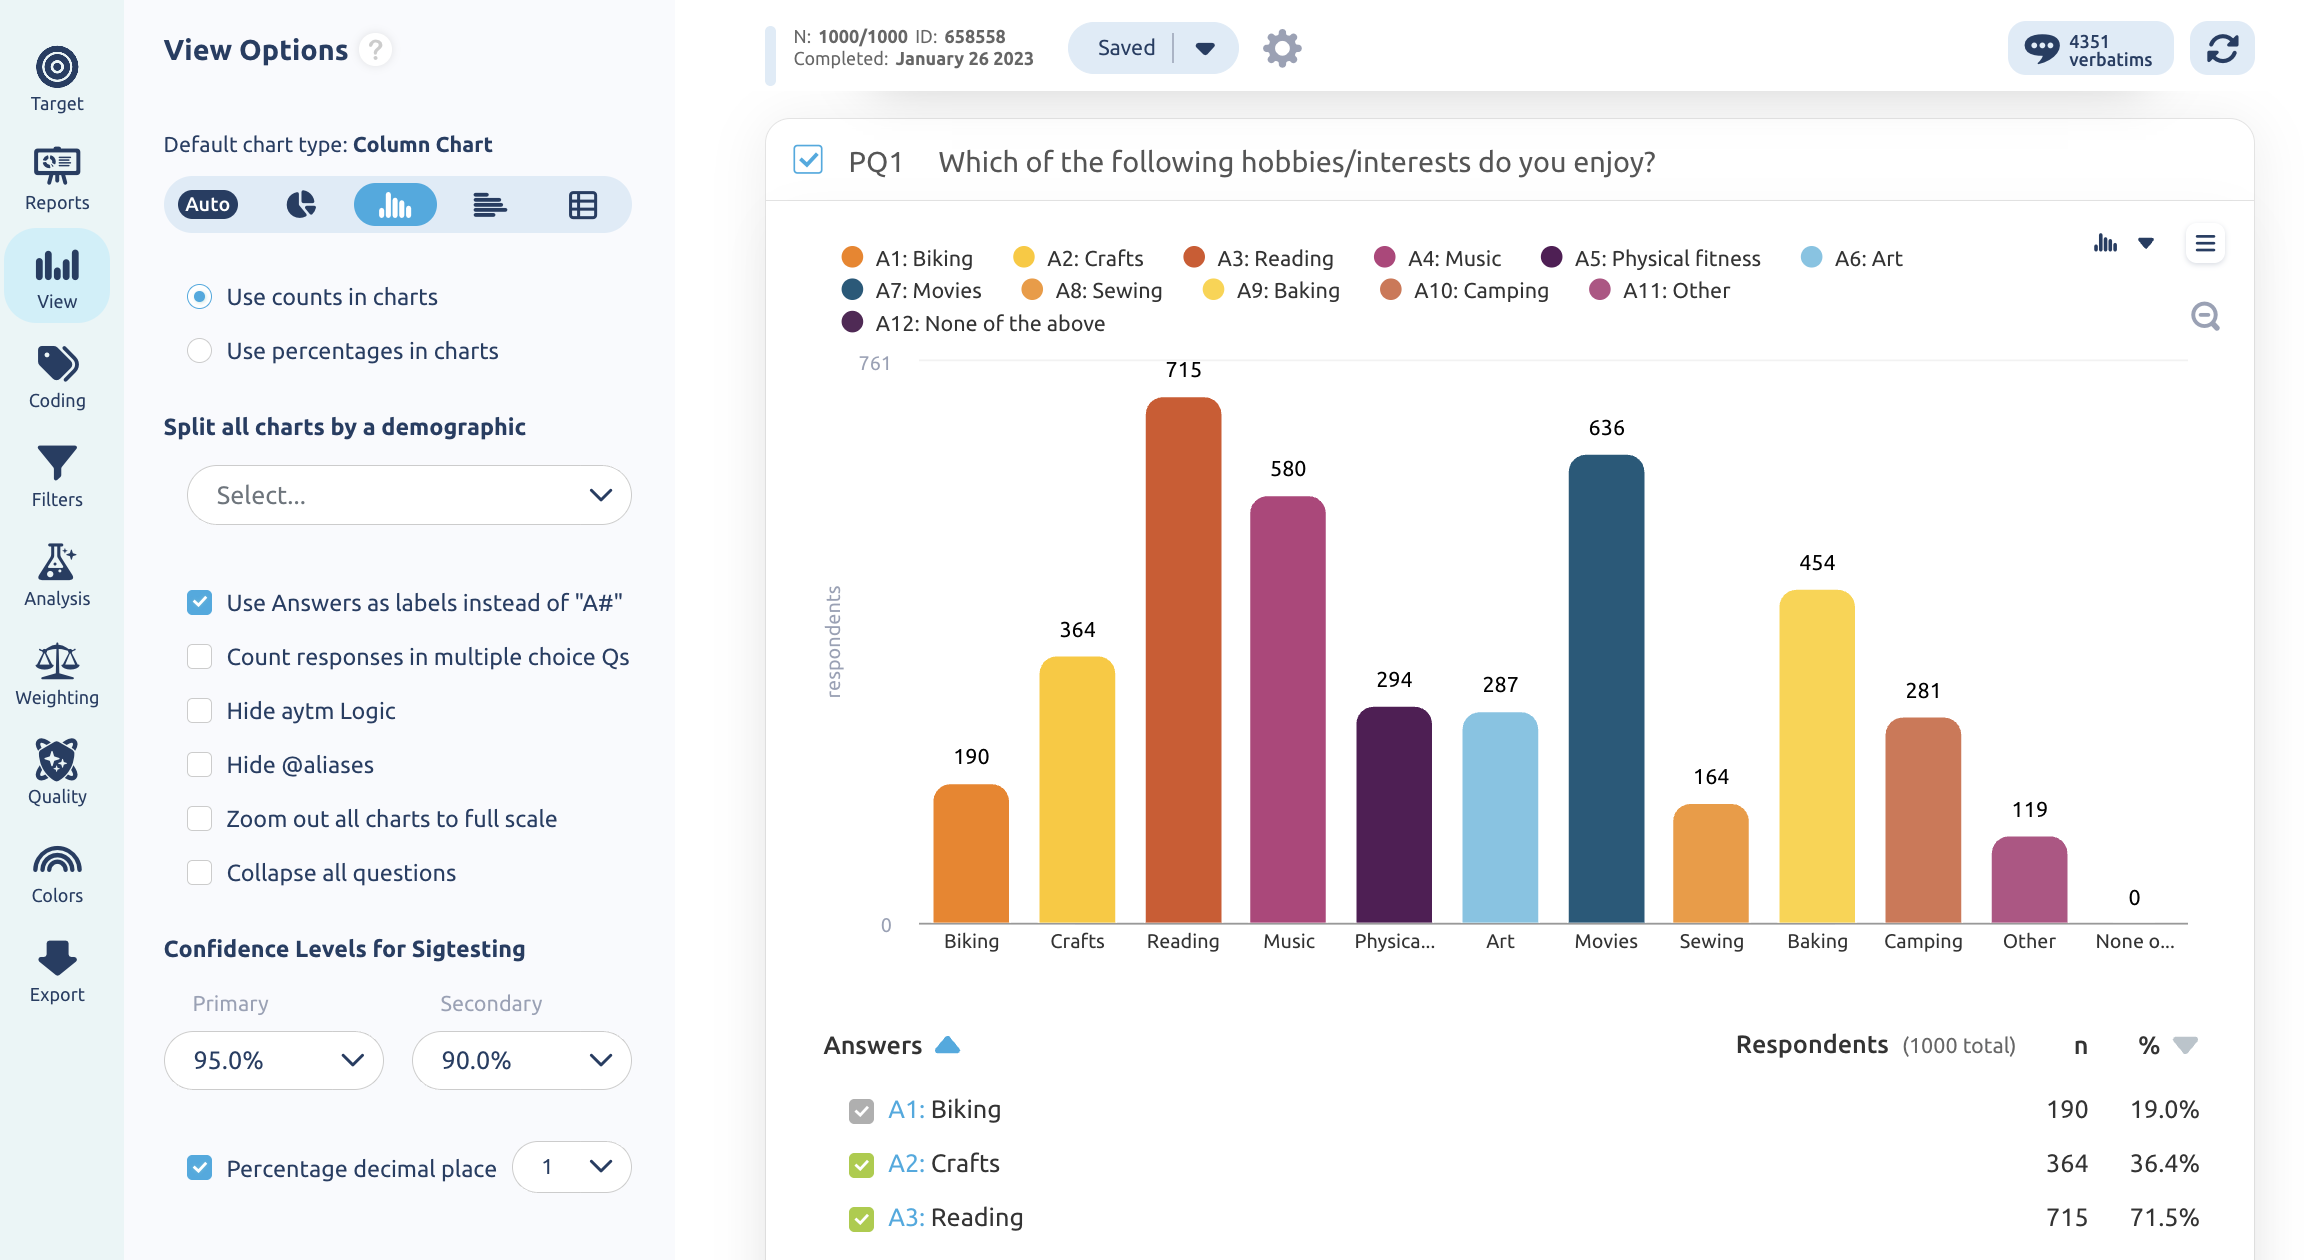Sort by Answers column header
This screenshot has height=1260, width=2304.
click(x=891, y=1045)
